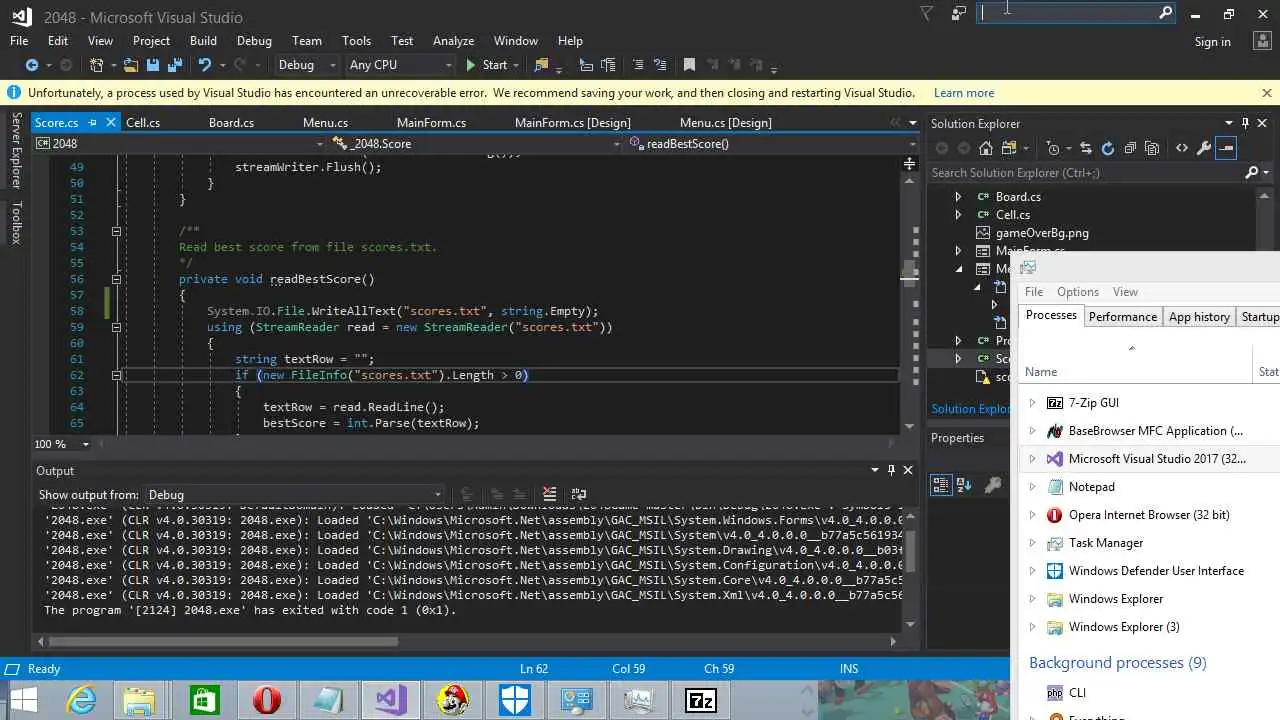Switch to the Board.cs tab
Screen dimensions: 1280x720
pos(231,122)
